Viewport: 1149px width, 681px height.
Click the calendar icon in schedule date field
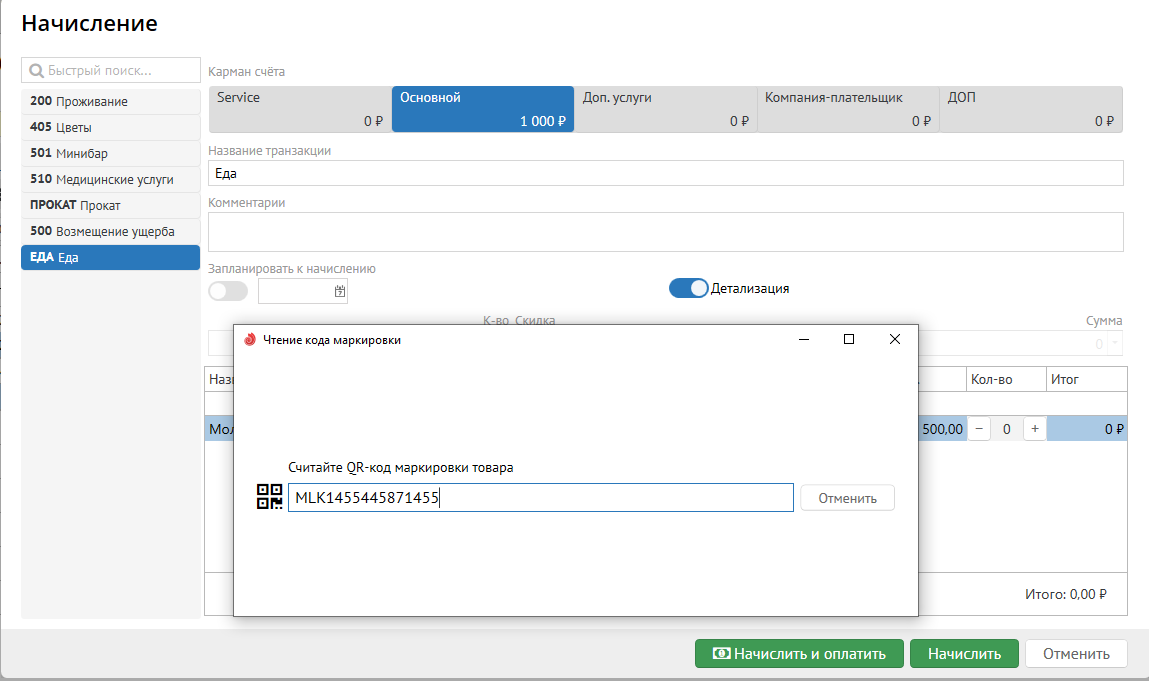click(x=340, y=291)
